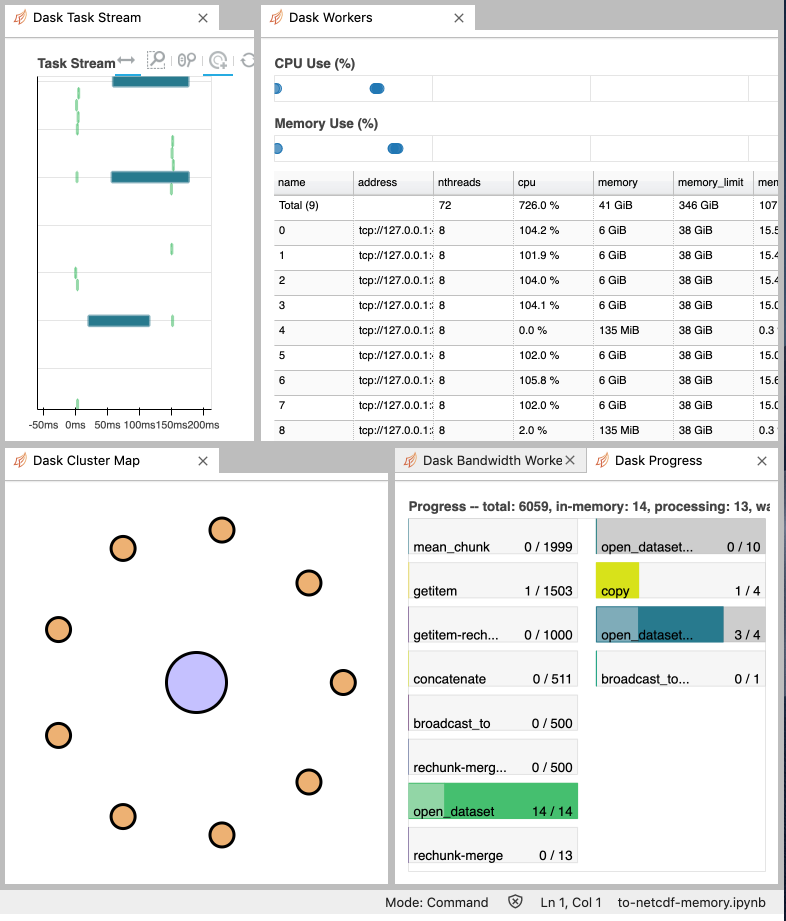Click the 200ms tick label on Task Stream axis
786x921 pixels.
pyautogui.click(x=203, y=425)
